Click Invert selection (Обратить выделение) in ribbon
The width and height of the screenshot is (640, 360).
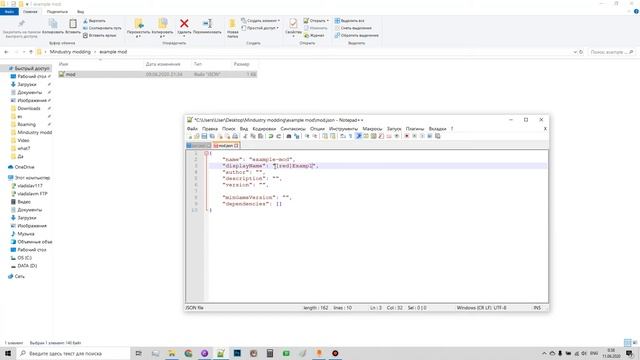coord(357,36)
